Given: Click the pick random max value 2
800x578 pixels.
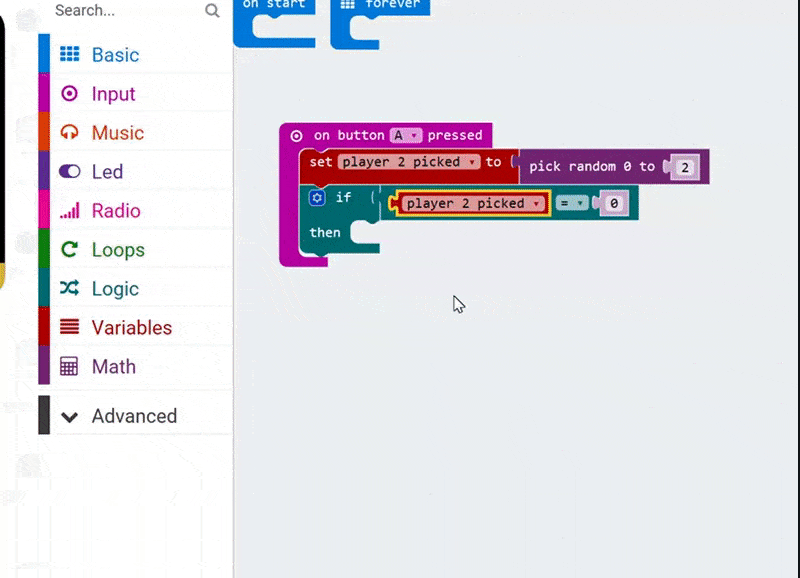Looking at the screenshot, I should click(x=685, y=167).
